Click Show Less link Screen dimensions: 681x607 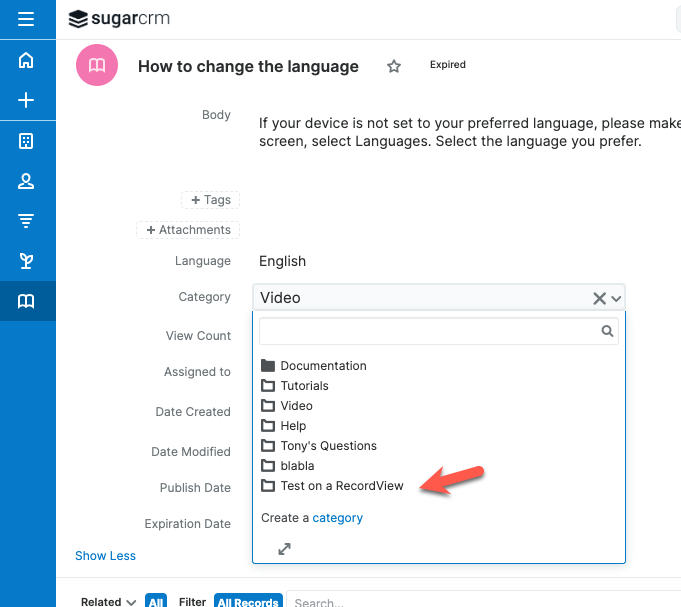(105, 556)
